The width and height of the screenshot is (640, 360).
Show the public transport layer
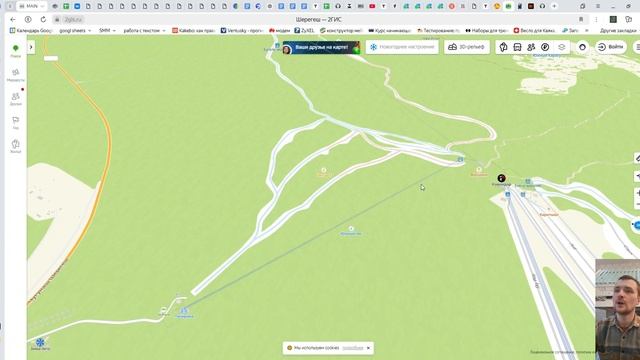517,47
